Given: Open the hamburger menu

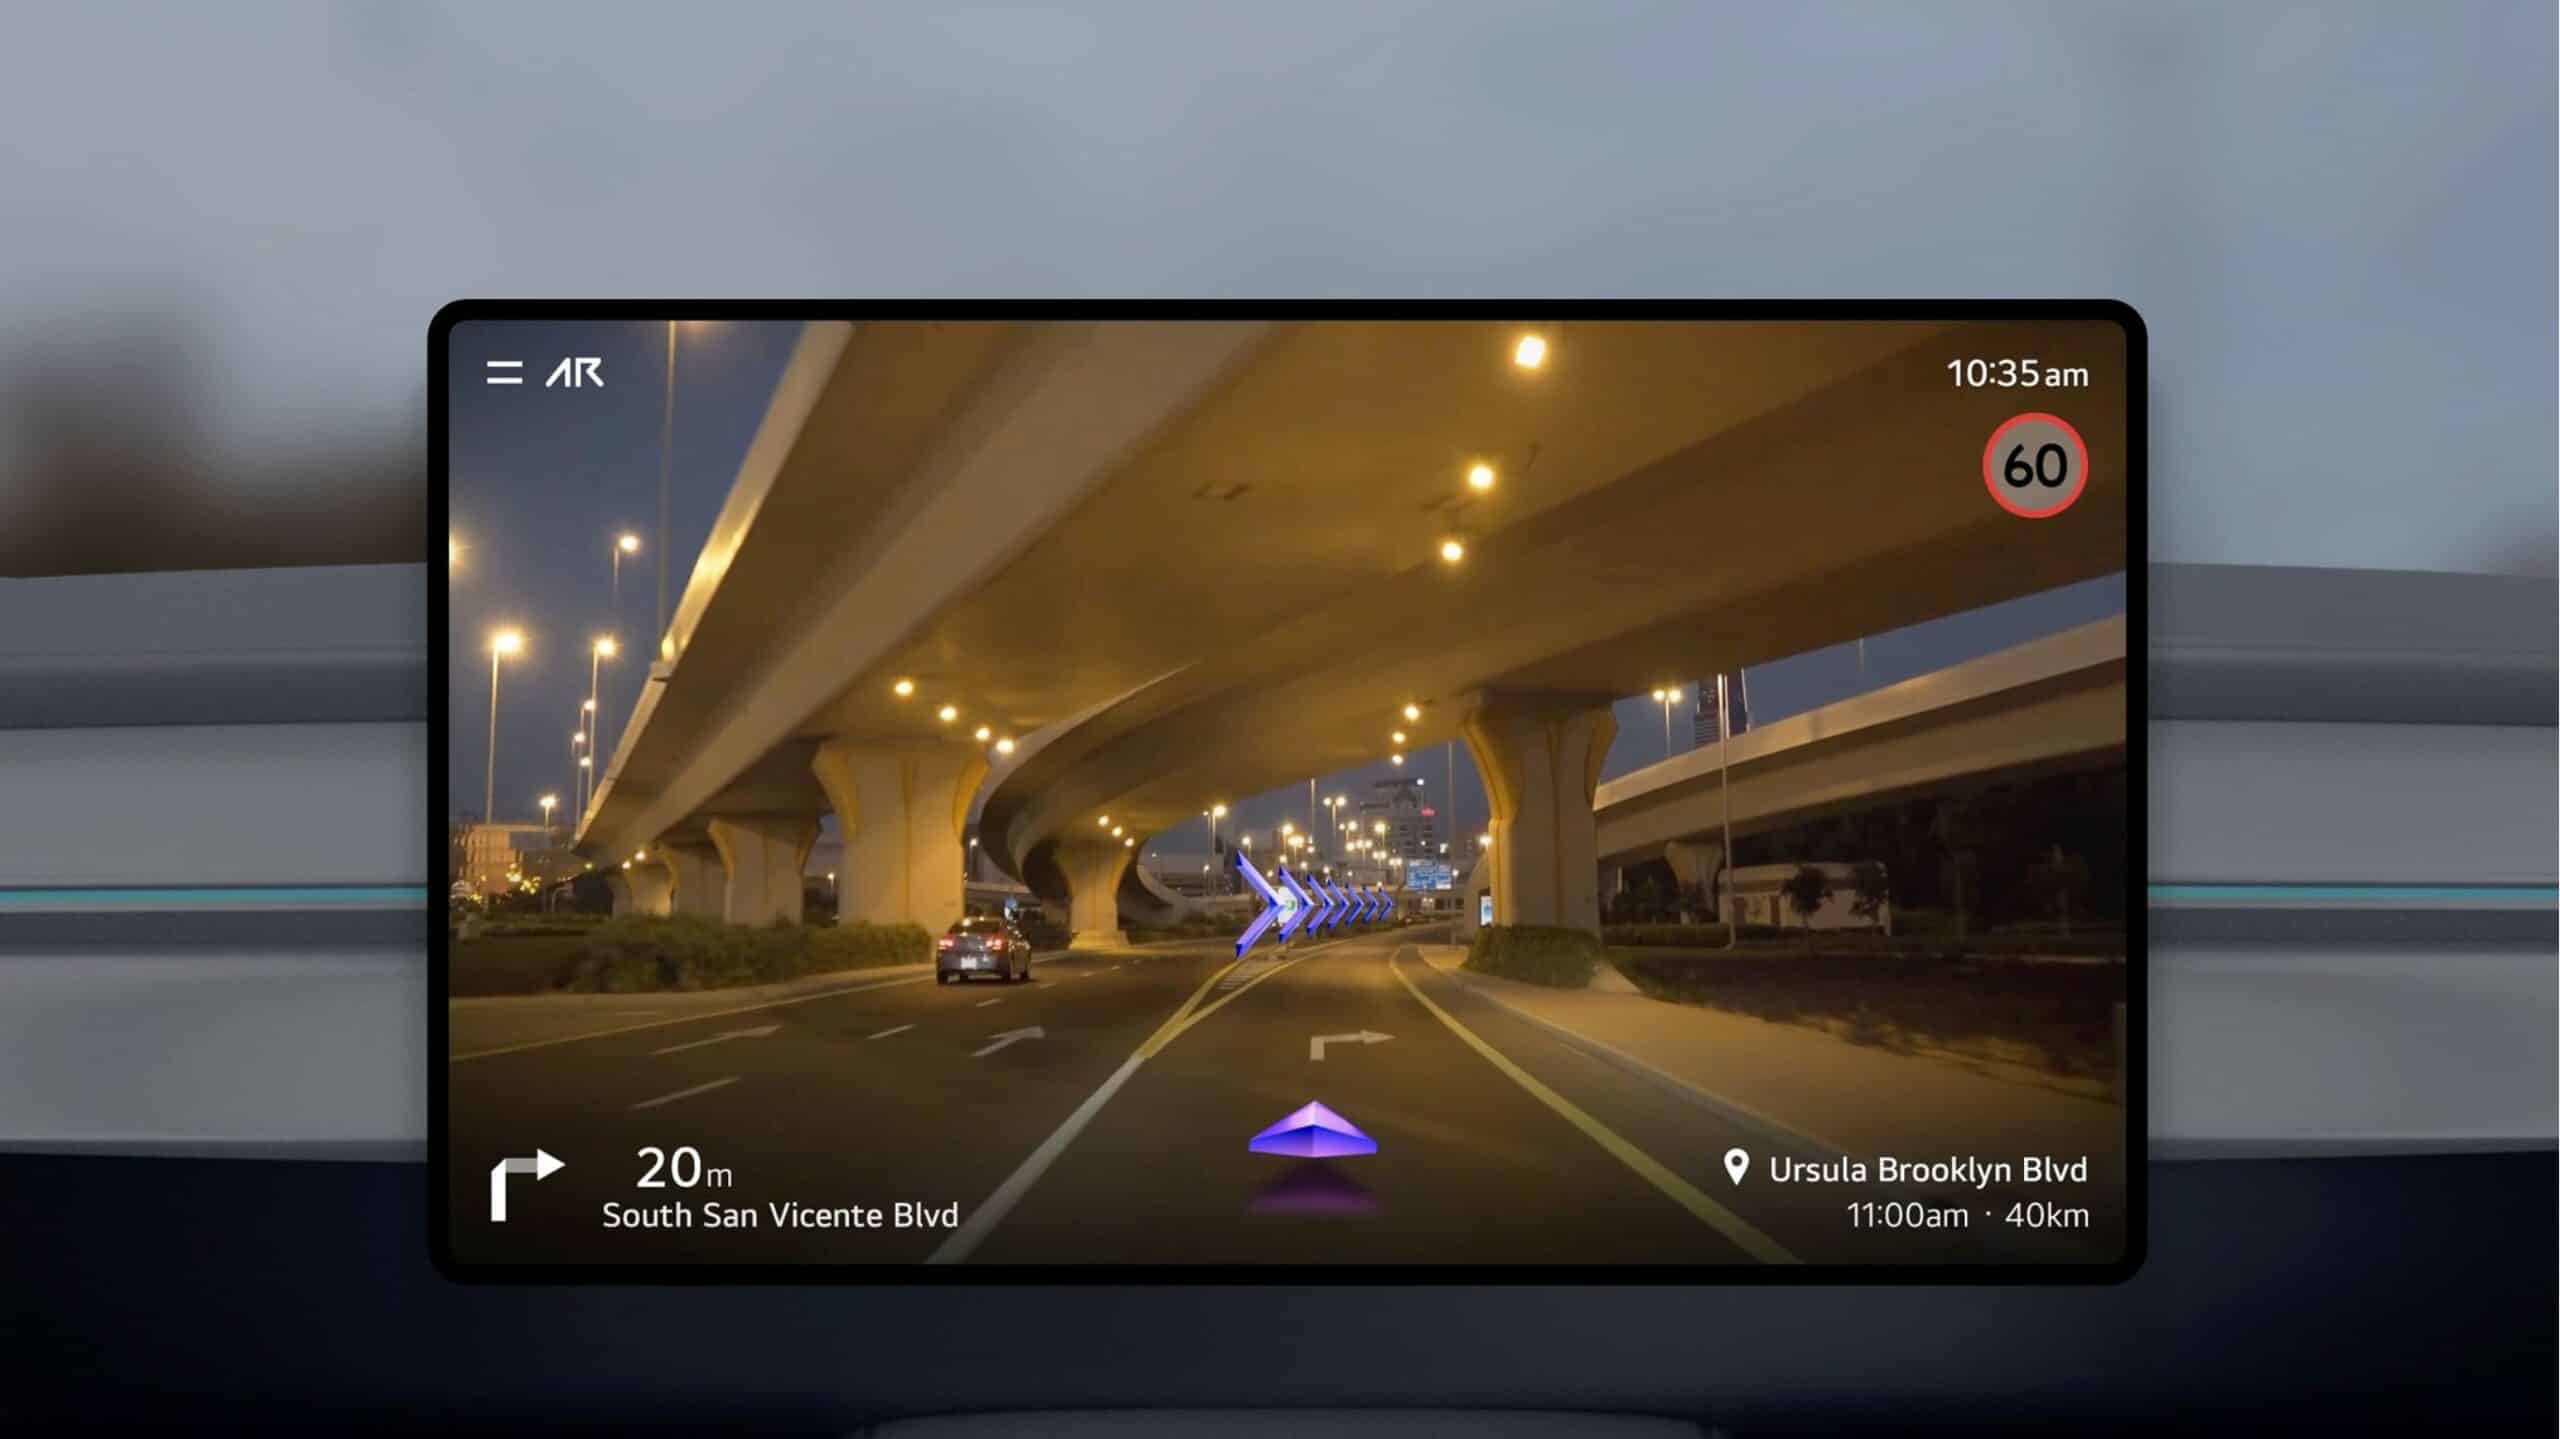Looking at the screenshot, I should [505, 371].
